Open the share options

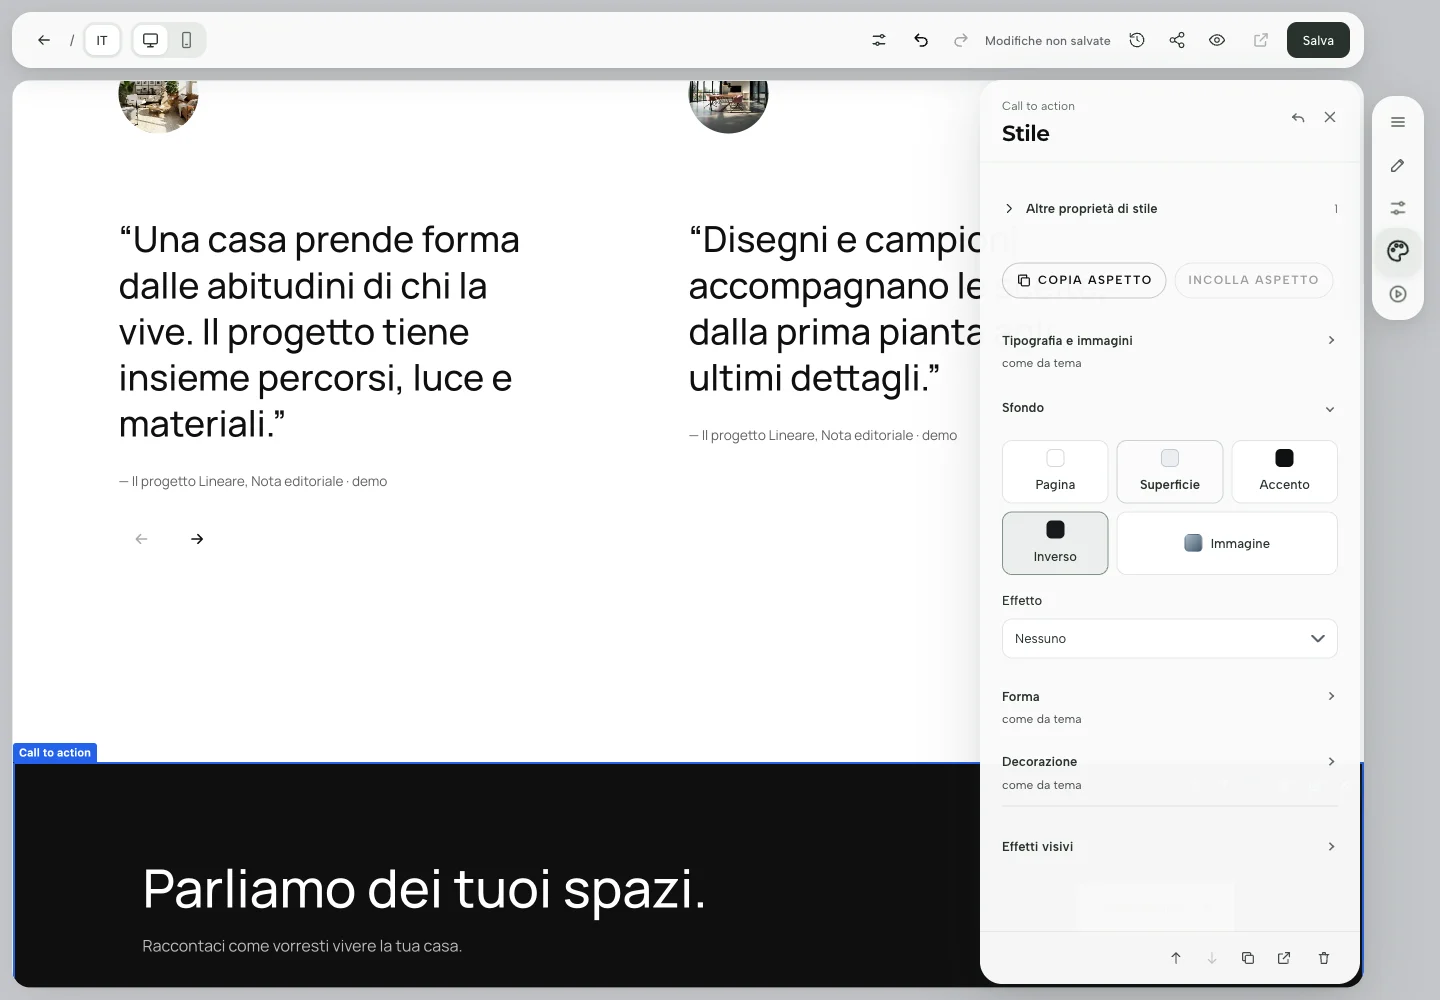point(1177,40)
